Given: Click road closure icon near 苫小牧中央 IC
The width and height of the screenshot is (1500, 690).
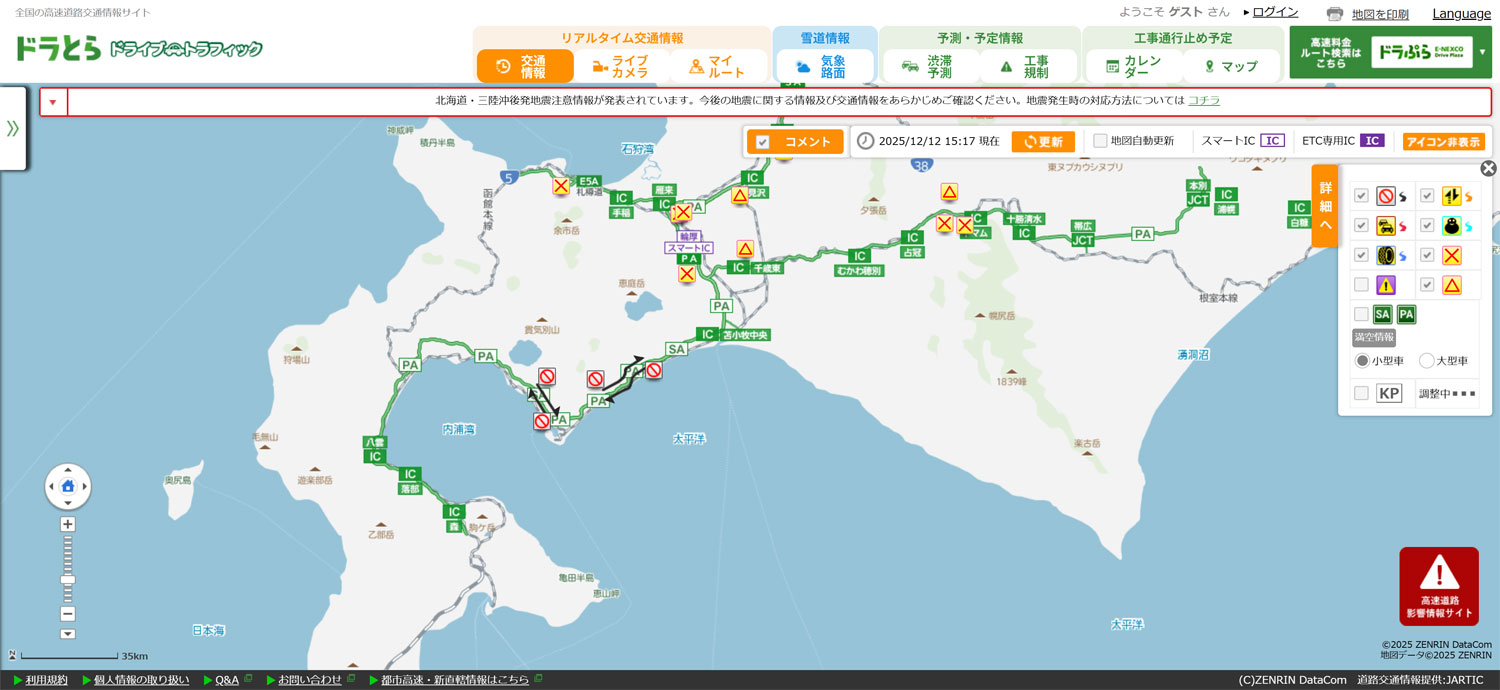Looking at the screenshot, I should pyautogui.click(x=654, y=370).
